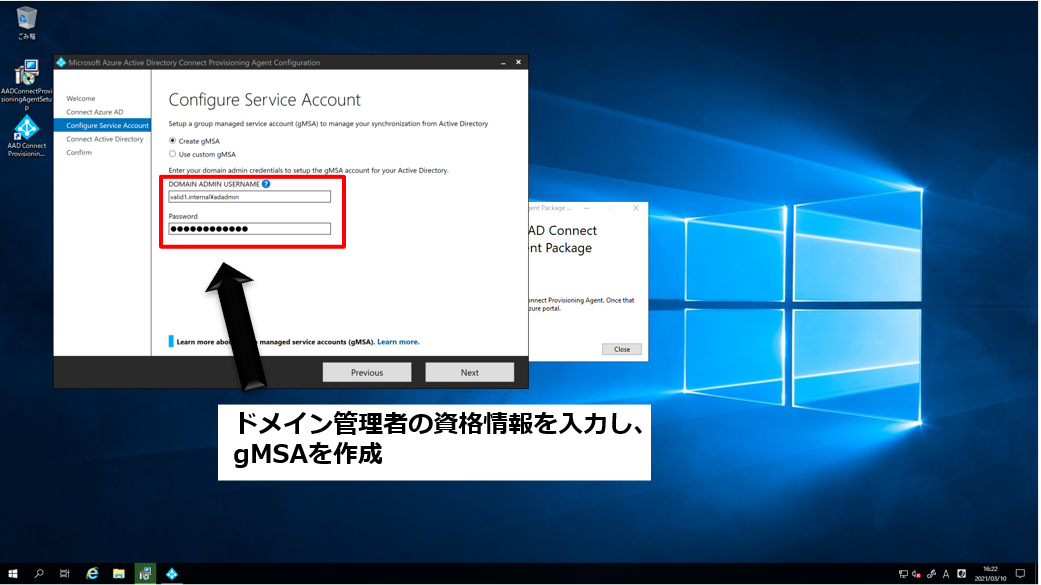The height and width of the screenshot is (585, 1041).
Task: Switch to the installer package taskbar icon
Action: tap(145, 574)
